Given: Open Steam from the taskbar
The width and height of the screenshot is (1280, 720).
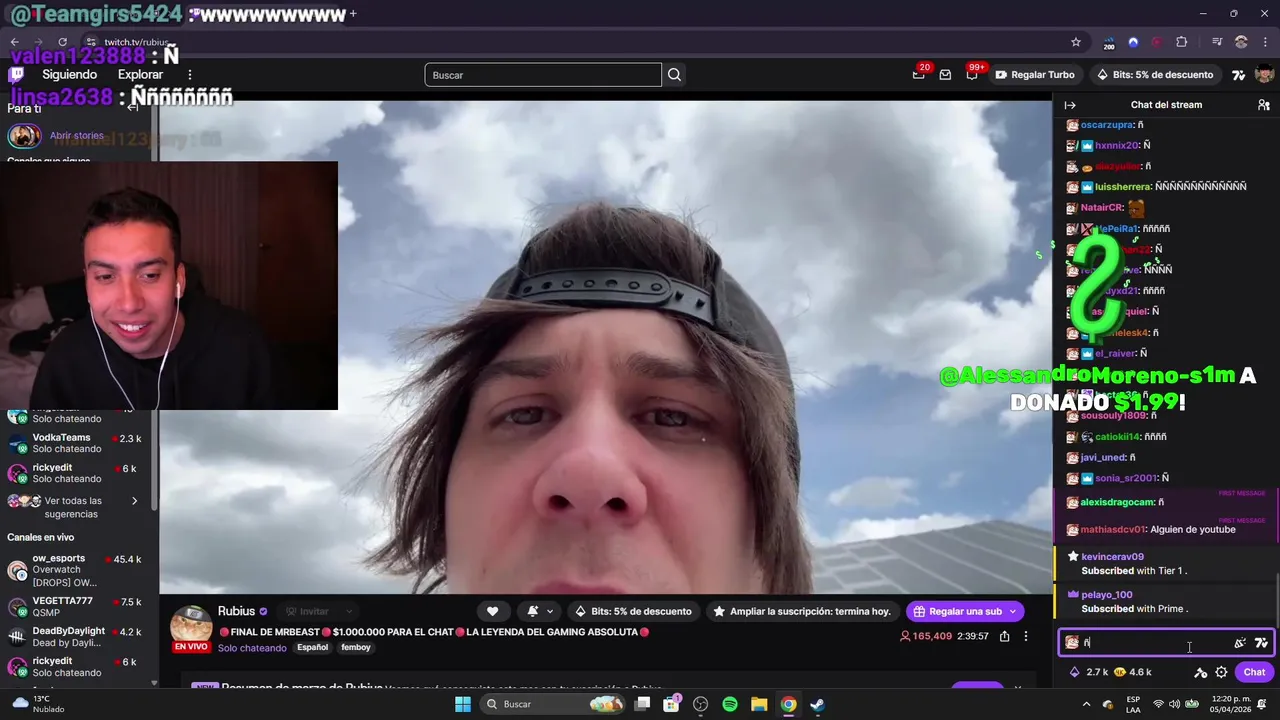Looking at the screenshot, I should point(817,704).
